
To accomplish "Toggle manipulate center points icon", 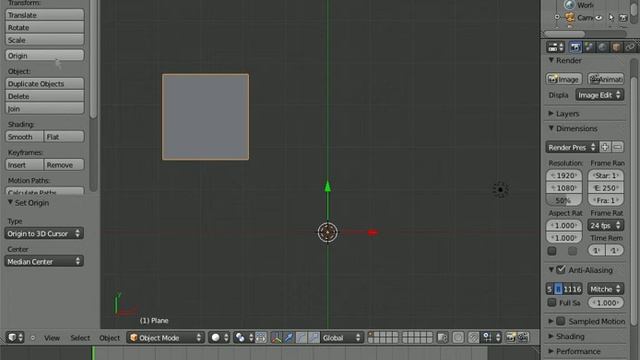I will [x=261, y=338].
